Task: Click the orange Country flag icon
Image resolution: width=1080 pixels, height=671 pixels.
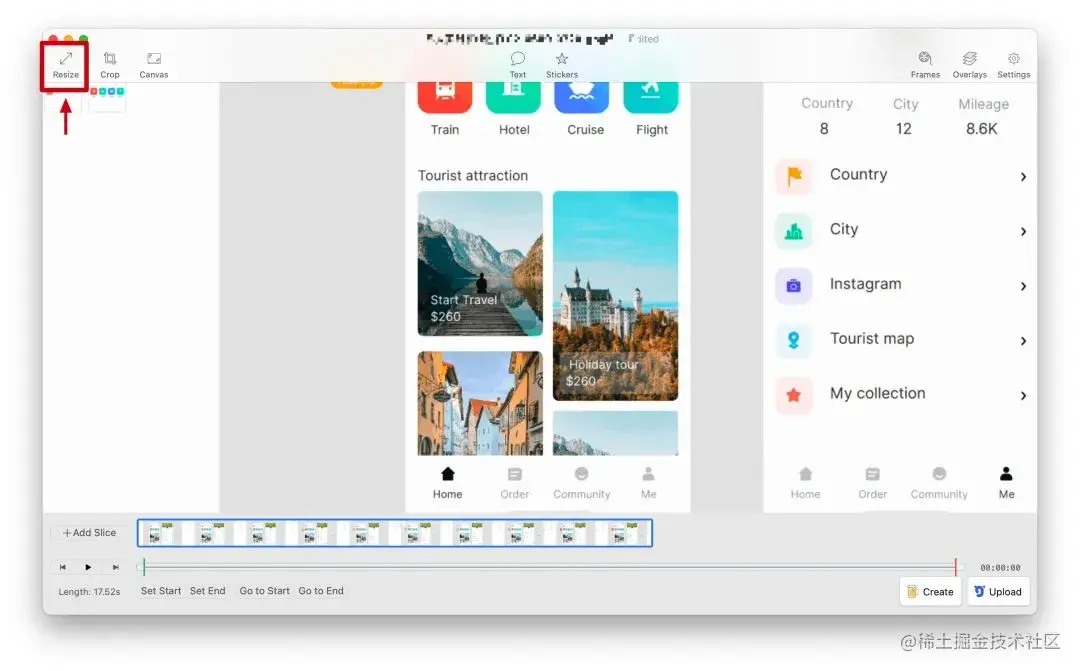Action: click(x=794, y=176)
